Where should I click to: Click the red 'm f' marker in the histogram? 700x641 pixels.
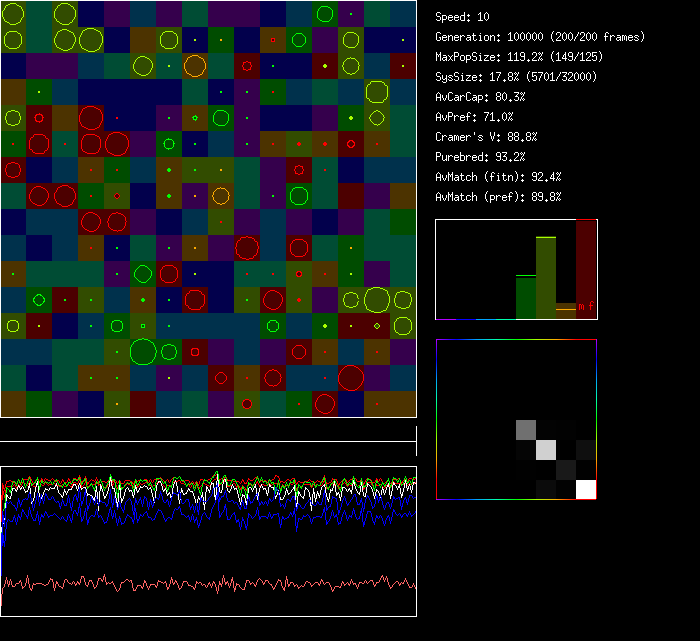pyautogui.click(x=586, y=306)
